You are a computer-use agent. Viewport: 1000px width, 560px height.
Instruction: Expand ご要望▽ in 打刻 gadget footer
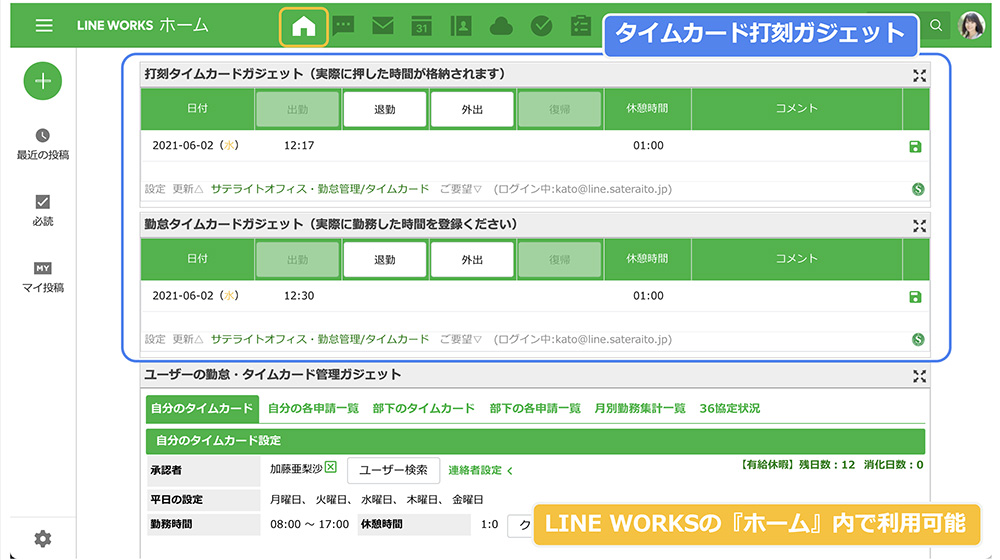(460, 189)
